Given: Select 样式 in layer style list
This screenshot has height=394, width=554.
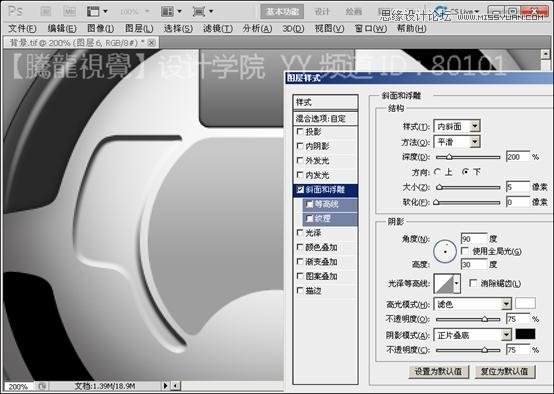Looking at the screenshot, I should point(325,102).
